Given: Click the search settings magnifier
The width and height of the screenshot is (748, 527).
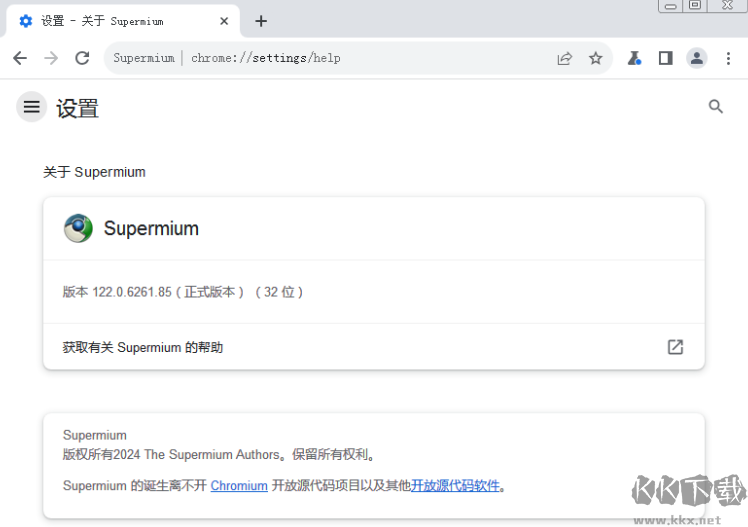Looking at the screenshot, I should pyautogui.click(x=715, y=106).
